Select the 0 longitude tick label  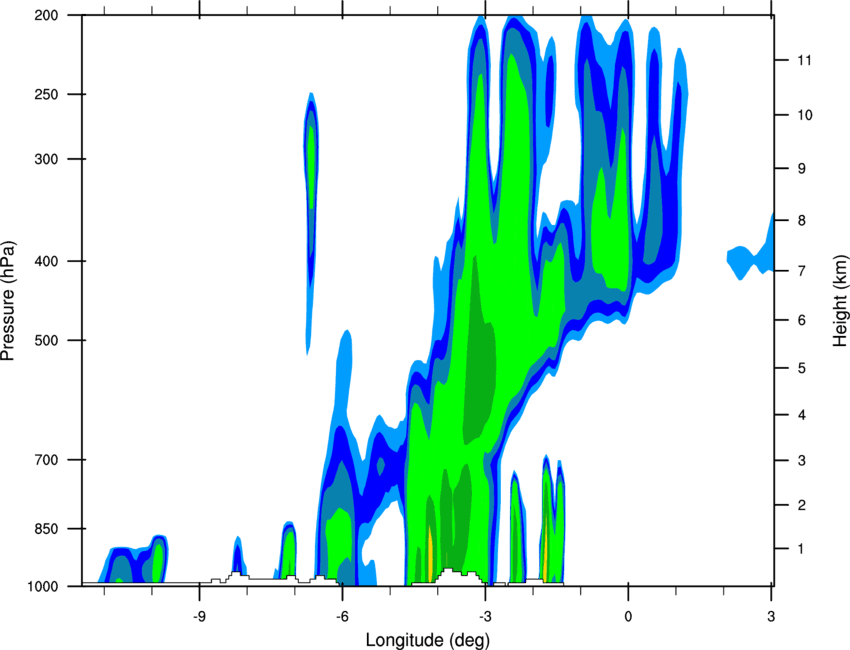pos(628,616)
